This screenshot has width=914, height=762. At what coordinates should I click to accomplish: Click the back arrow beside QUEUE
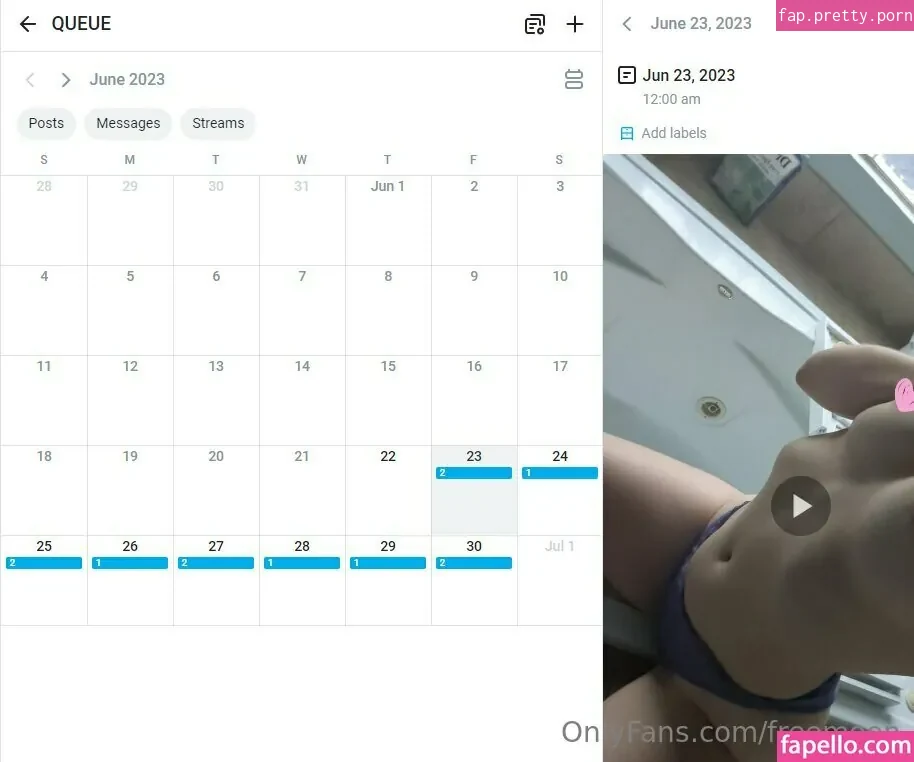[27, 24]
